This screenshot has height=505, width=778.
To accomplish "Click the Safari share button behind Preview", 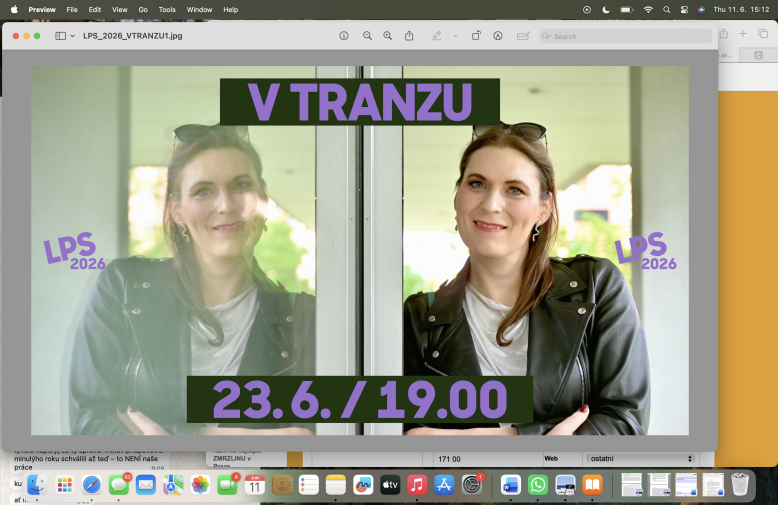I will 723,33.
